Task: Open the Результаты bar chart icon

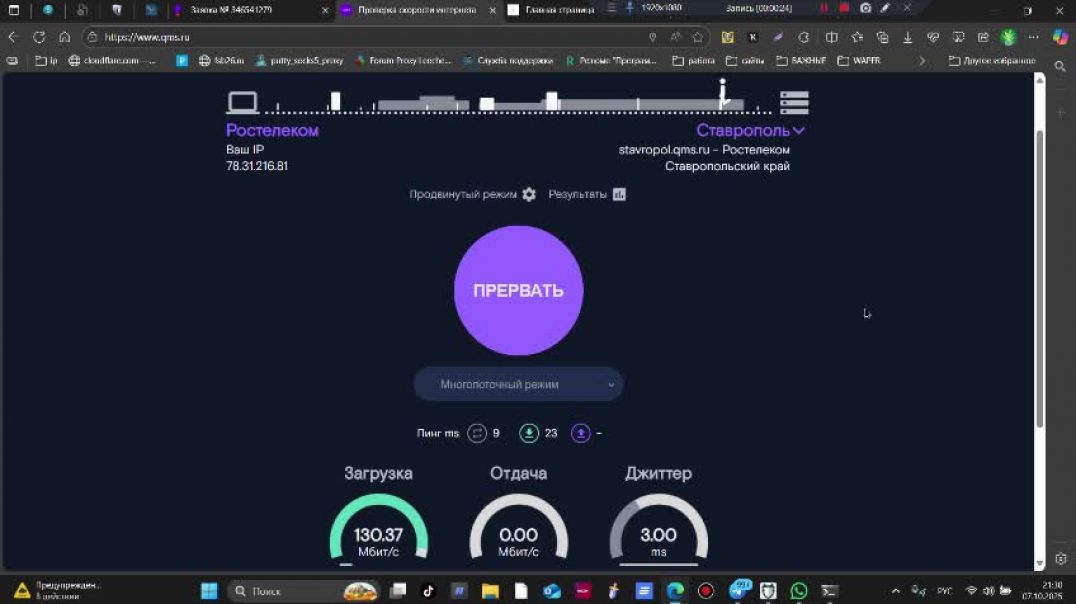Action: coord(619,194)
